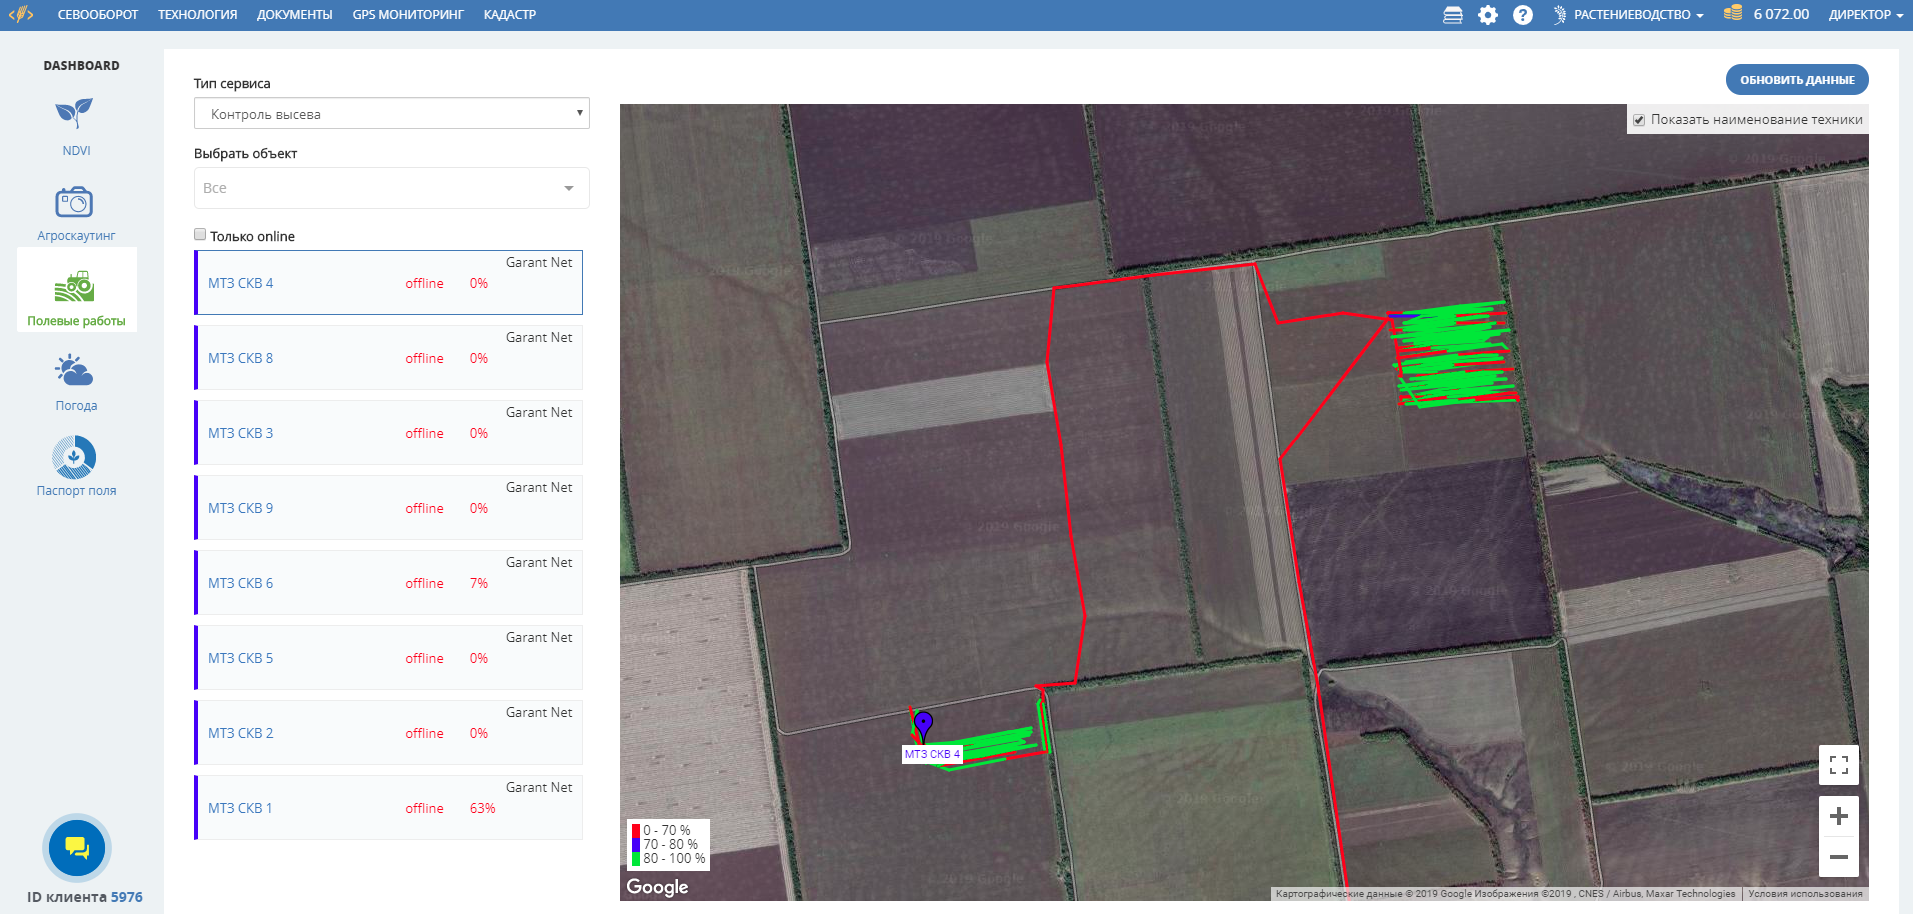
Task: Zoom in on the map
Action: (1838, 817)
